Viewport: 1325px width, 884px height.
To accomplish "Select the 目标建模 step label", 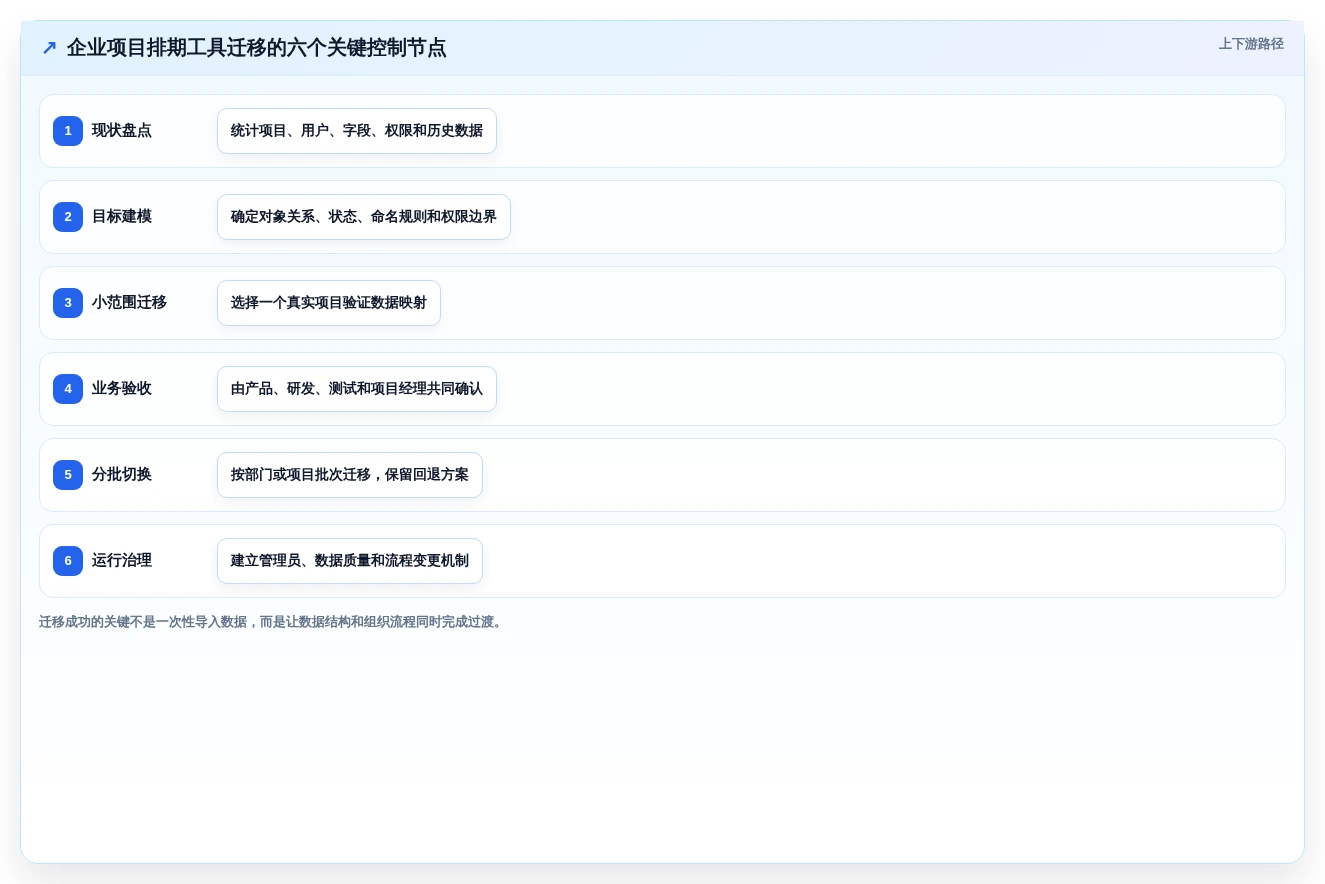I will [x=122, y=217].
